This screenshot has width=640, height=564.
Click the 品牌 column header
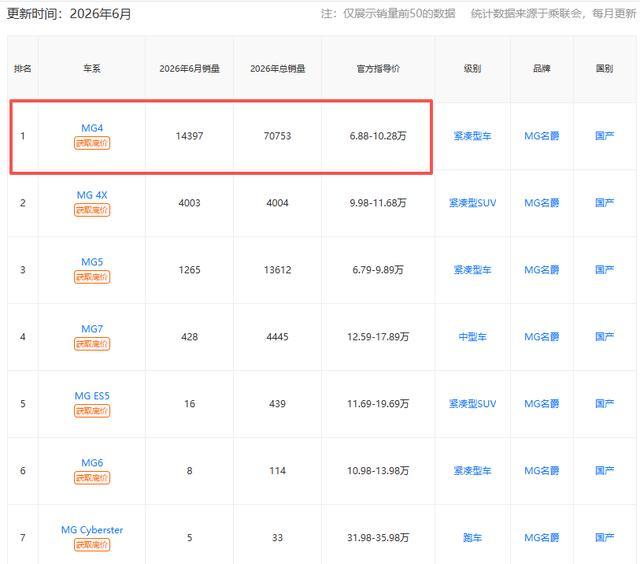pos(542,69)
